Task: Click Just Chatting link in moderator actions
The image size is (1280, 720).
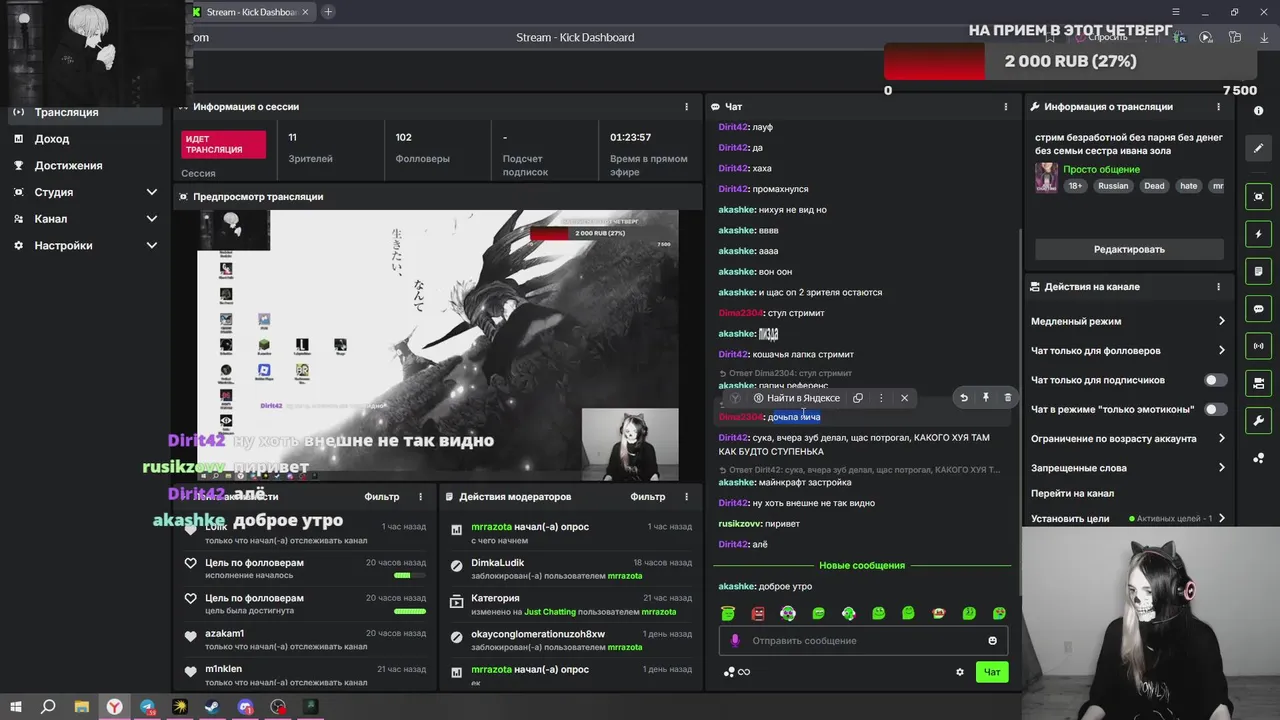Action: [x=550, y=612]
